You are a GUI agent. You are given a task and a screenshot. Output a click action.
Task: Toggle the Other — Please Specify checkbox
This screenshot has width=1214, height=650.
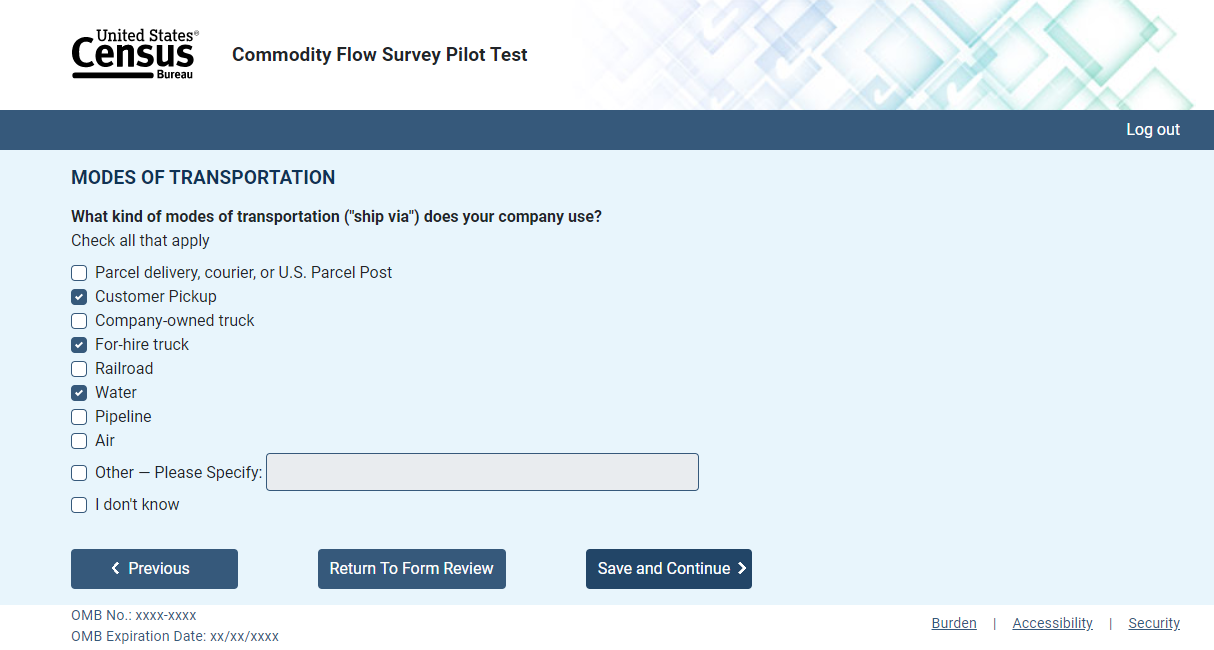tap(79, 473)
